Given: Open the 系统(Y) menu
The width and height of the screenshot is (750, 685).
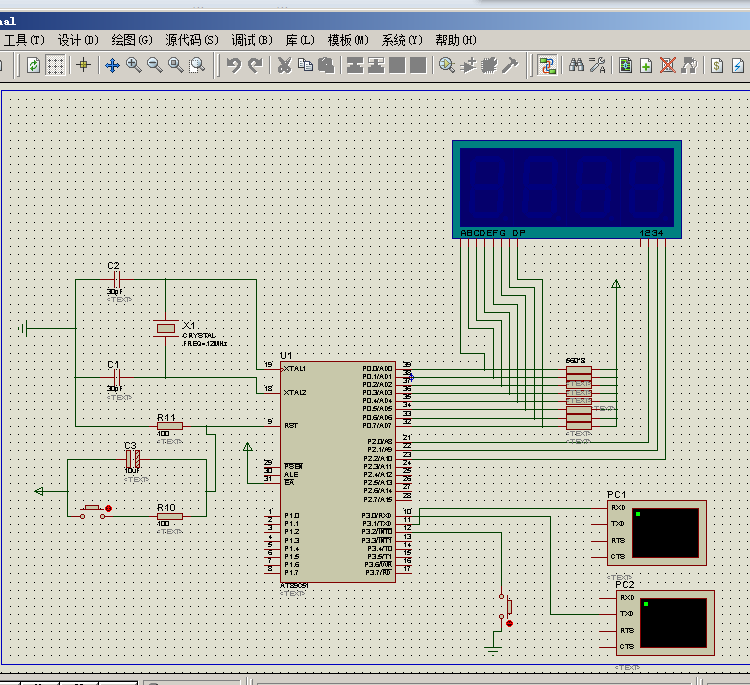Looking at the screenshot, I should (402, 40).
